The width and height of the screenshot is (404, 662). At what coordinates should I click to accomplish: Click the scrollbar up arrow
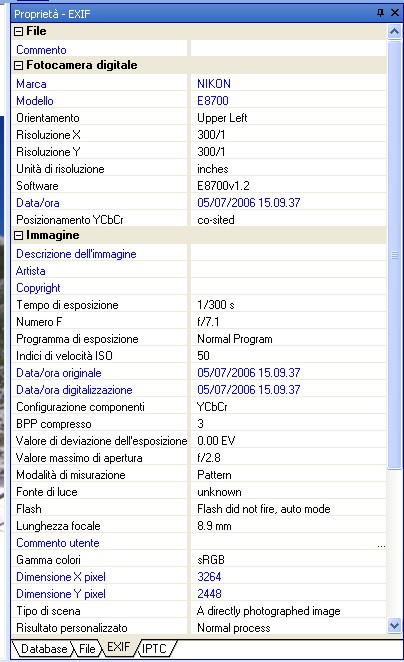(x=394, y=32)
